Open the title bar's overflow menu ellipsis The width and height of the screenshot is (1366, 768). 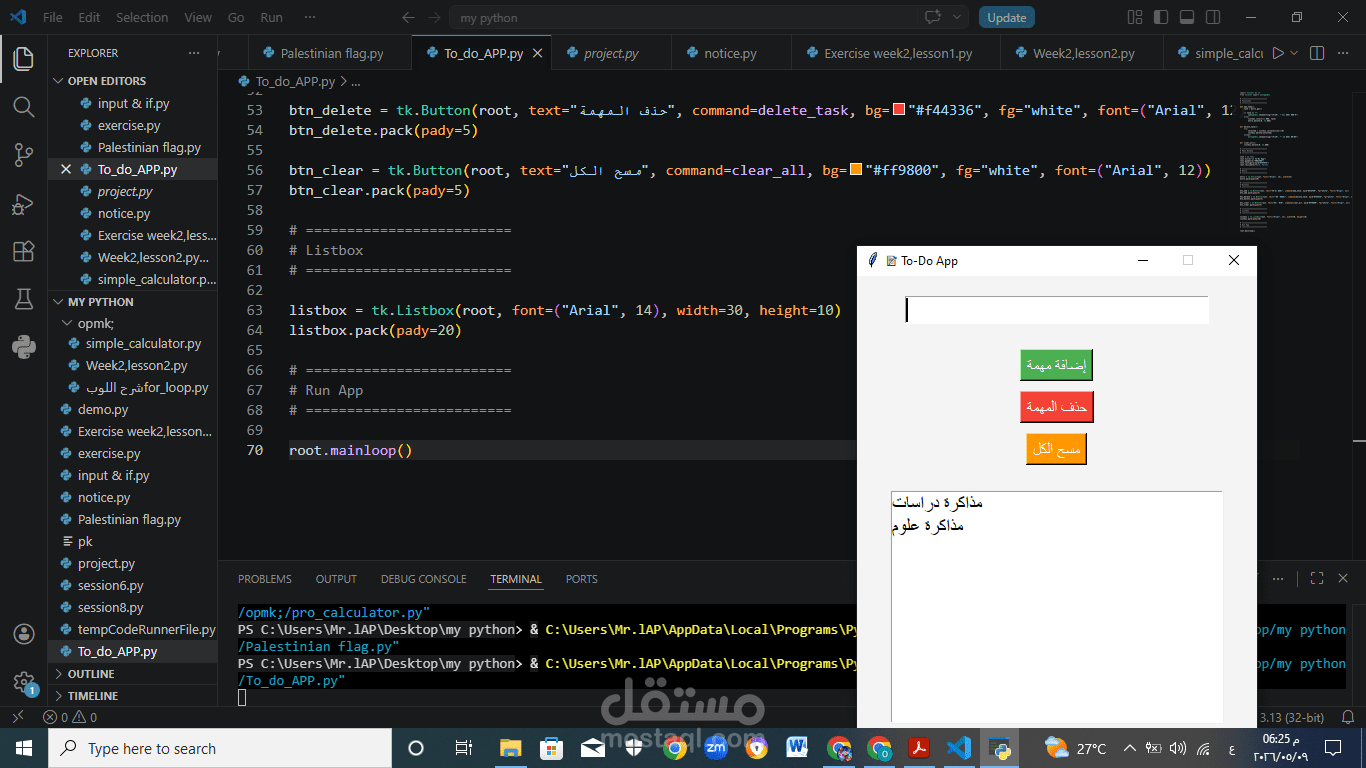coord(309,18)
